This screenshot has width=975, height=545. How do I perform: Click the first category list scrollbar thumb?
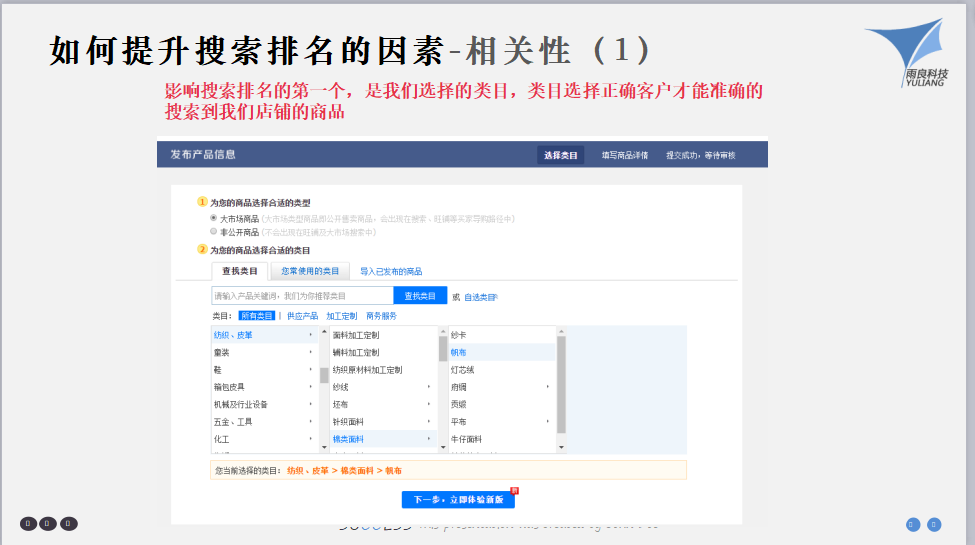(x=324, y=375)
